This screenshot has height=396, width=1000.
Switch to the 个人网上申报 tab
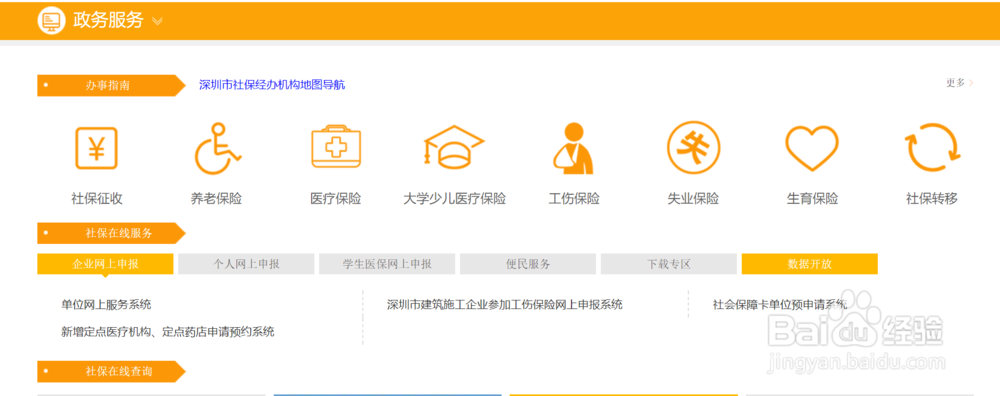click(x=246, y=264)
